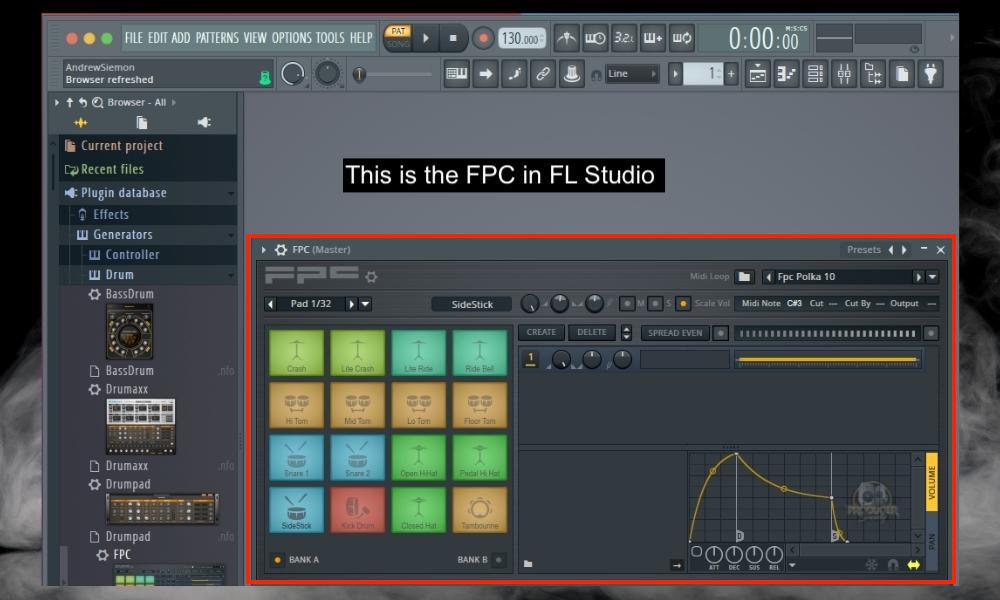Open the Line snap dropdown

pos(631,74)
